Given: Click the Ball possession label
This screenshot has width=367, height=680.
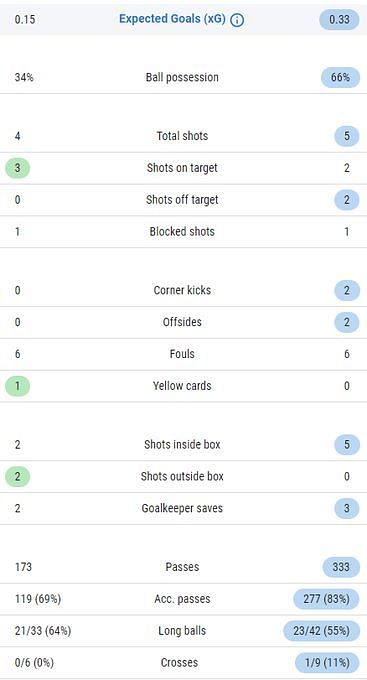Looking at the screenshot, I should coord(182,78).
